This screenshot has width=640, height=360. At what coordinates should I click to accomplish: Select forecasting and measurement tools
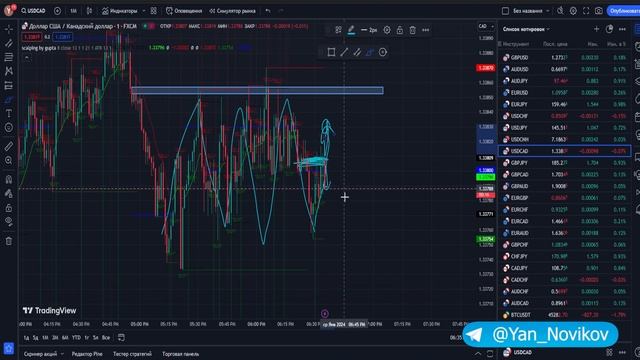[x=9, y=86]
